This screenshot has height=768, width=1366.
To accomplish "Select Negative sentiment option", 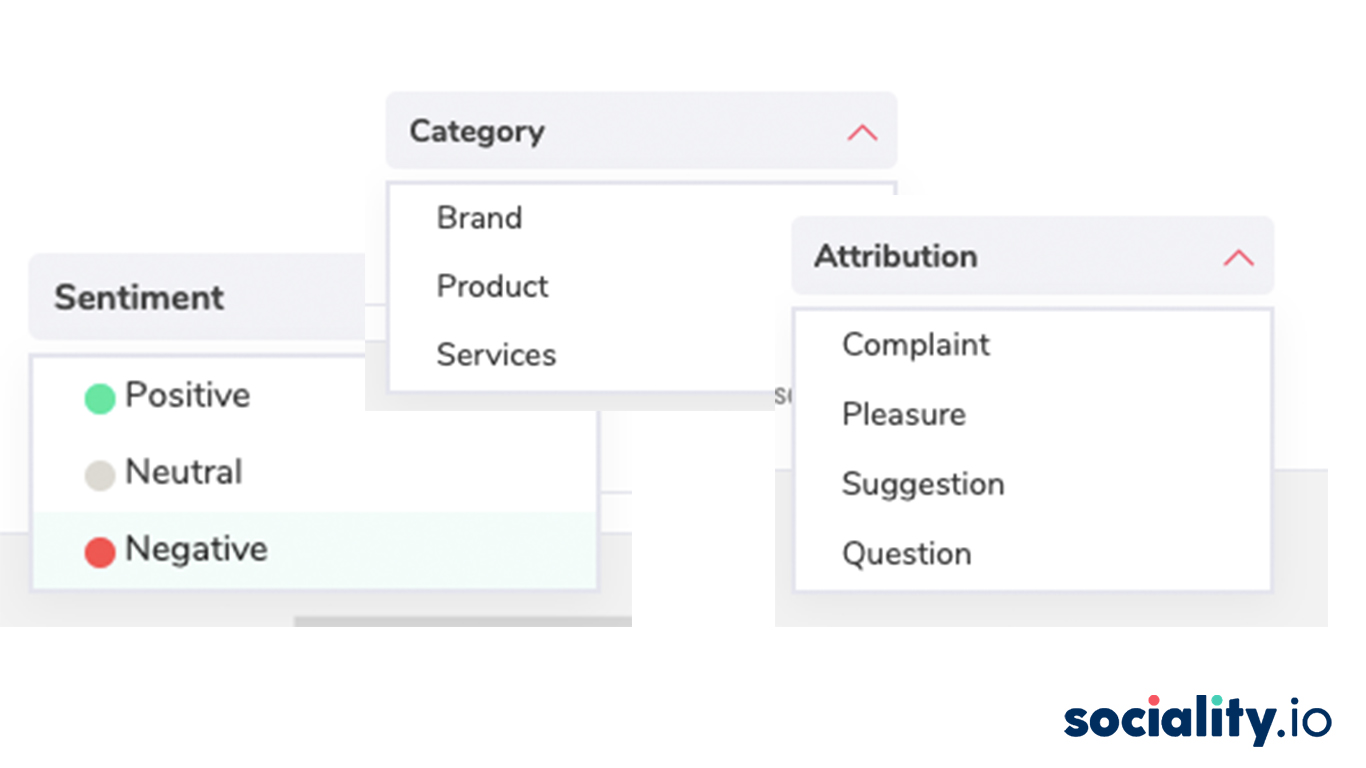I will click(x=197, y=549).
